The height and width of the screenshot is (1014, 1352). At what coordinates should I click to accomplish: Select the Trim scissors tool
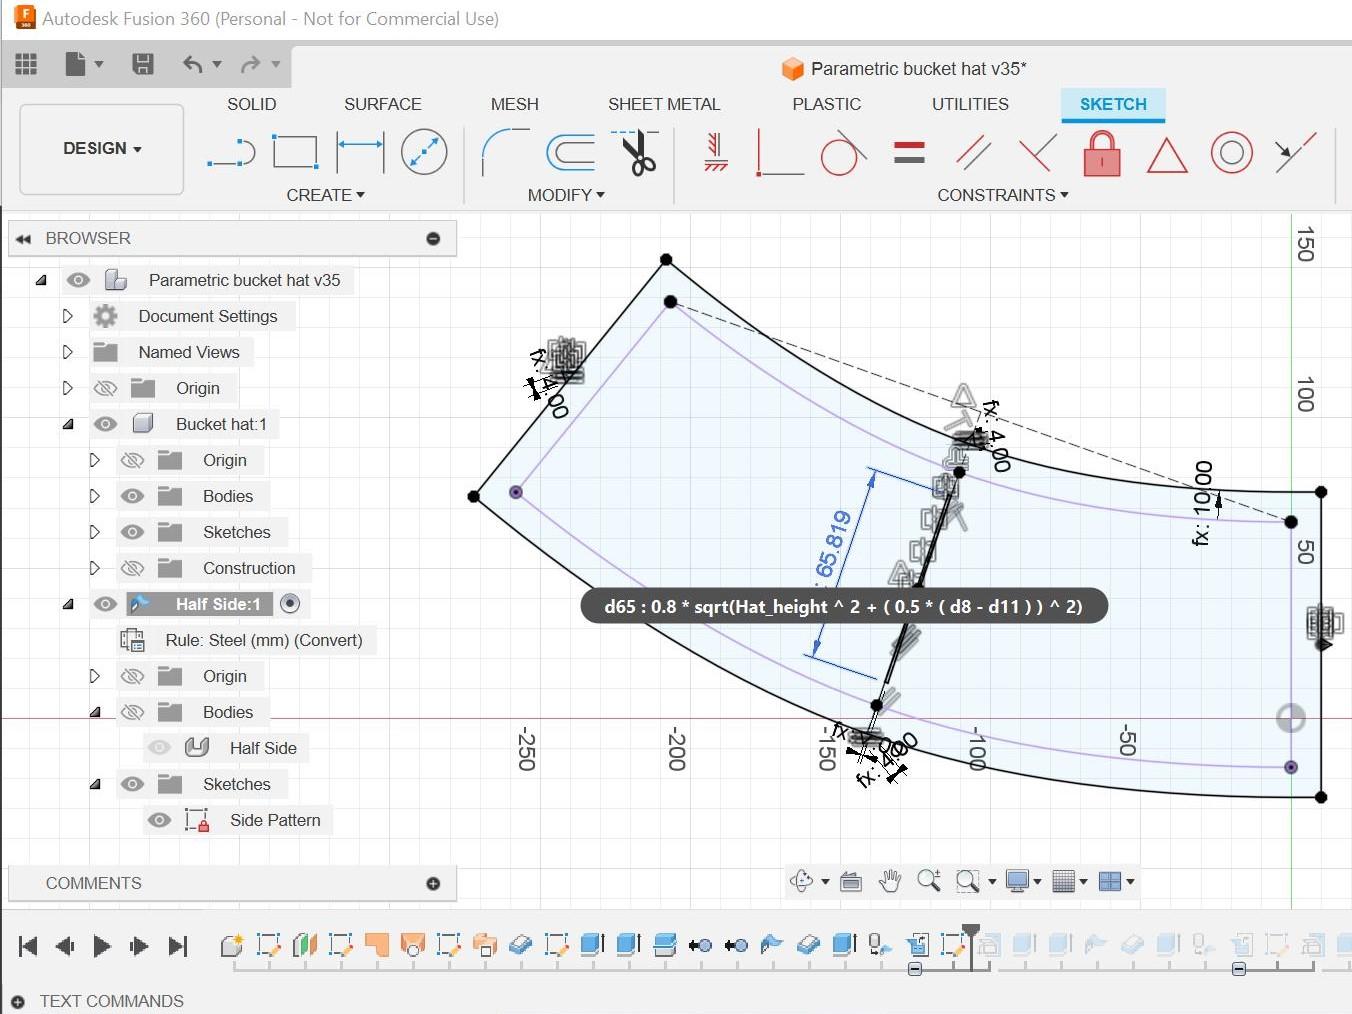point(636,152)
